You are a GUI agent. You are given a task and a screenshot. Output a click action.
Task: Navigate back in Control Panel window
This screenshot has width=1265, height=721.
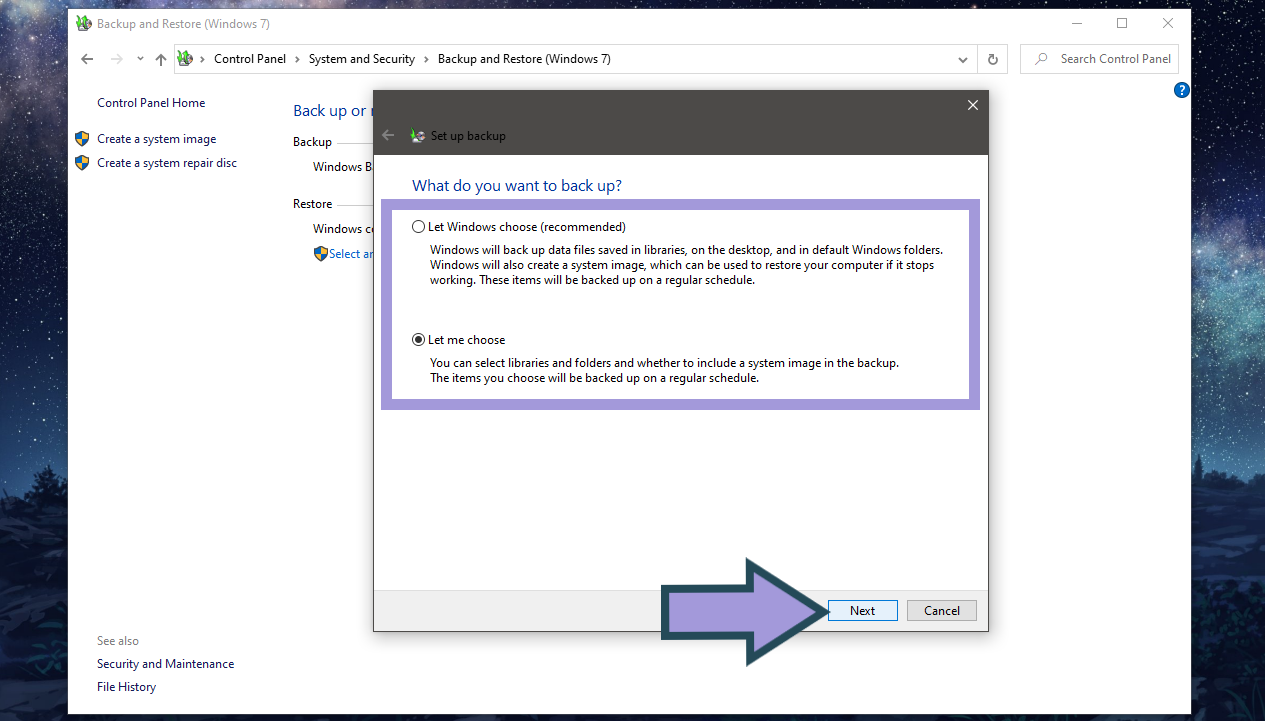87,59
